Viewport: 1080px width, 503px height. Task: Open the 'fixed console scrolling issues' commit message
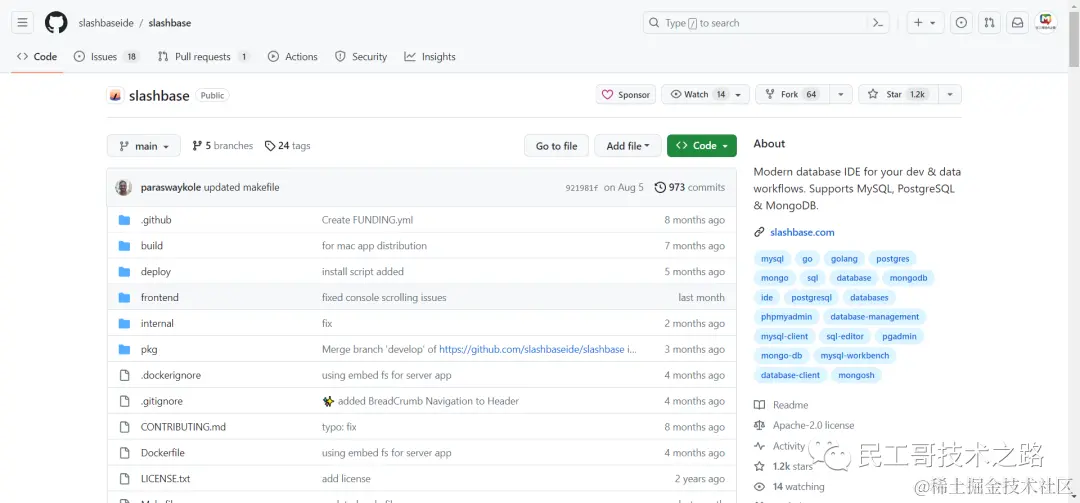pos(384,298)
